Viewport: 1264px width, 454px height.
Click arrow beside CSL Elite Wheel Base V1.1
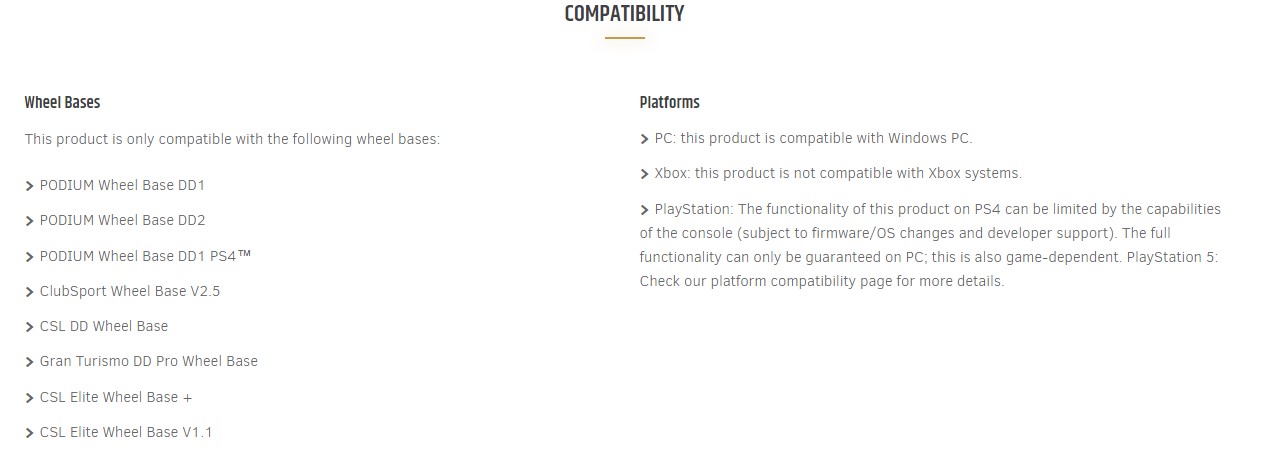pyautogui.click(x=30, y=433)
